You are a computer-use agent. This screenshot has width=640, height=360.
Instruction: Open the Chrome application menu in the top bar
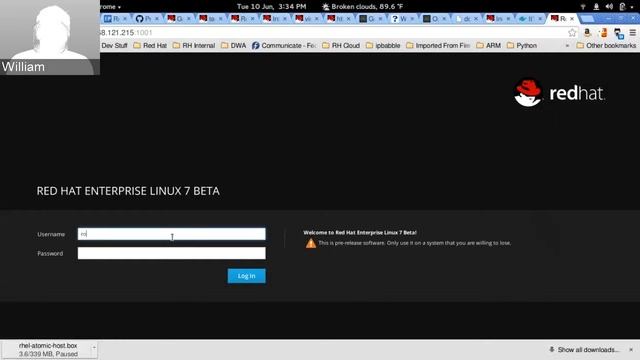coord(111,7)
